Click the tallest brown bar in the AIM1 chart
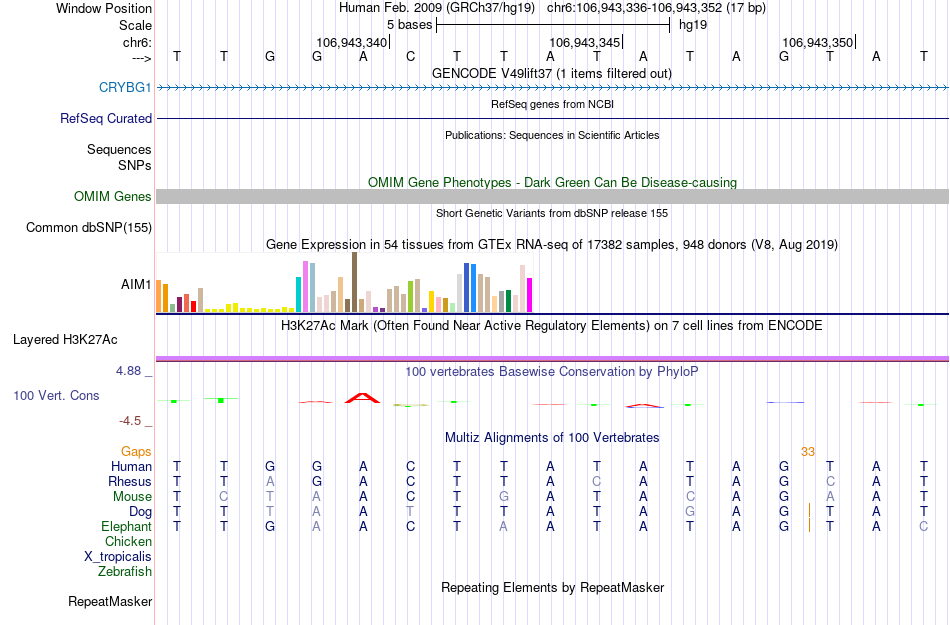This screenshot has width=950, height=625. (354, 282)
